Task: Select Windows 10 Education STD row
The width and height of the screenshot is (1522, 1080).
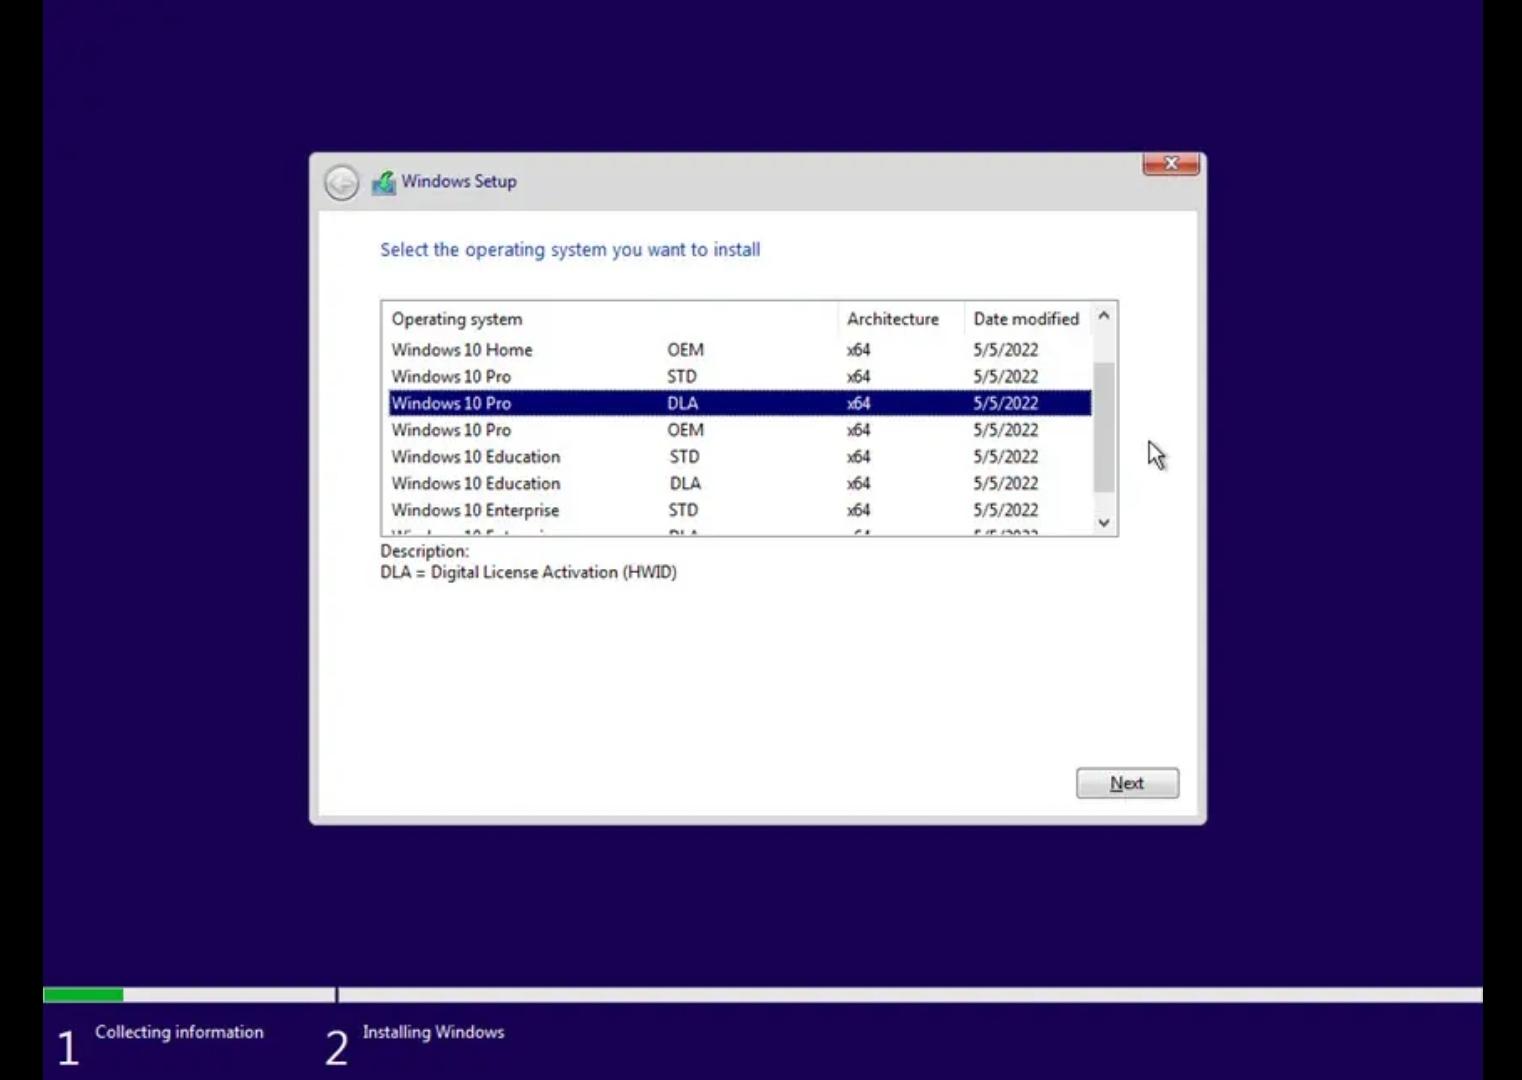Action: tap(739, 457)
